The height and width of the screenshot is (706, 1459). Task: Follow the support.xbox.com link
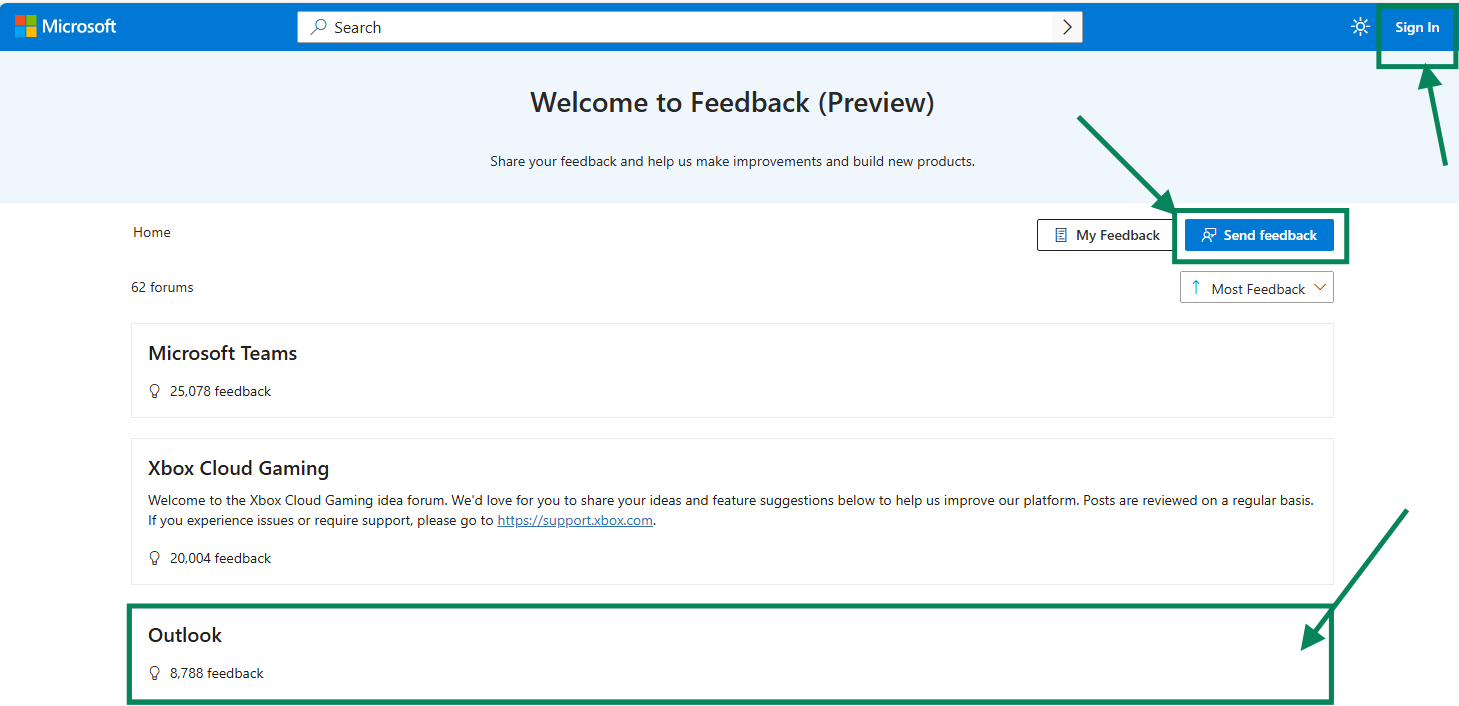click(575, 520)
